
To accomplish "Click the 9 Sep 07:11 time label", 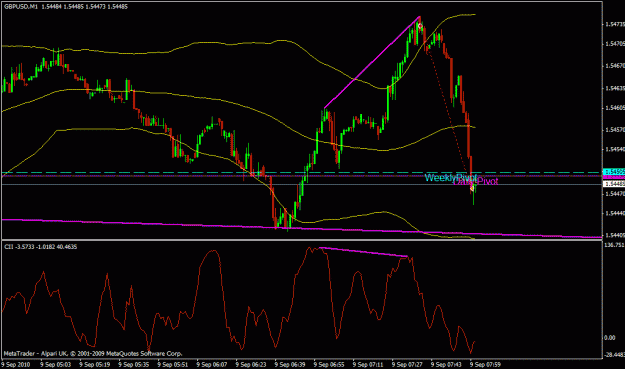I will tap(368, 365).
